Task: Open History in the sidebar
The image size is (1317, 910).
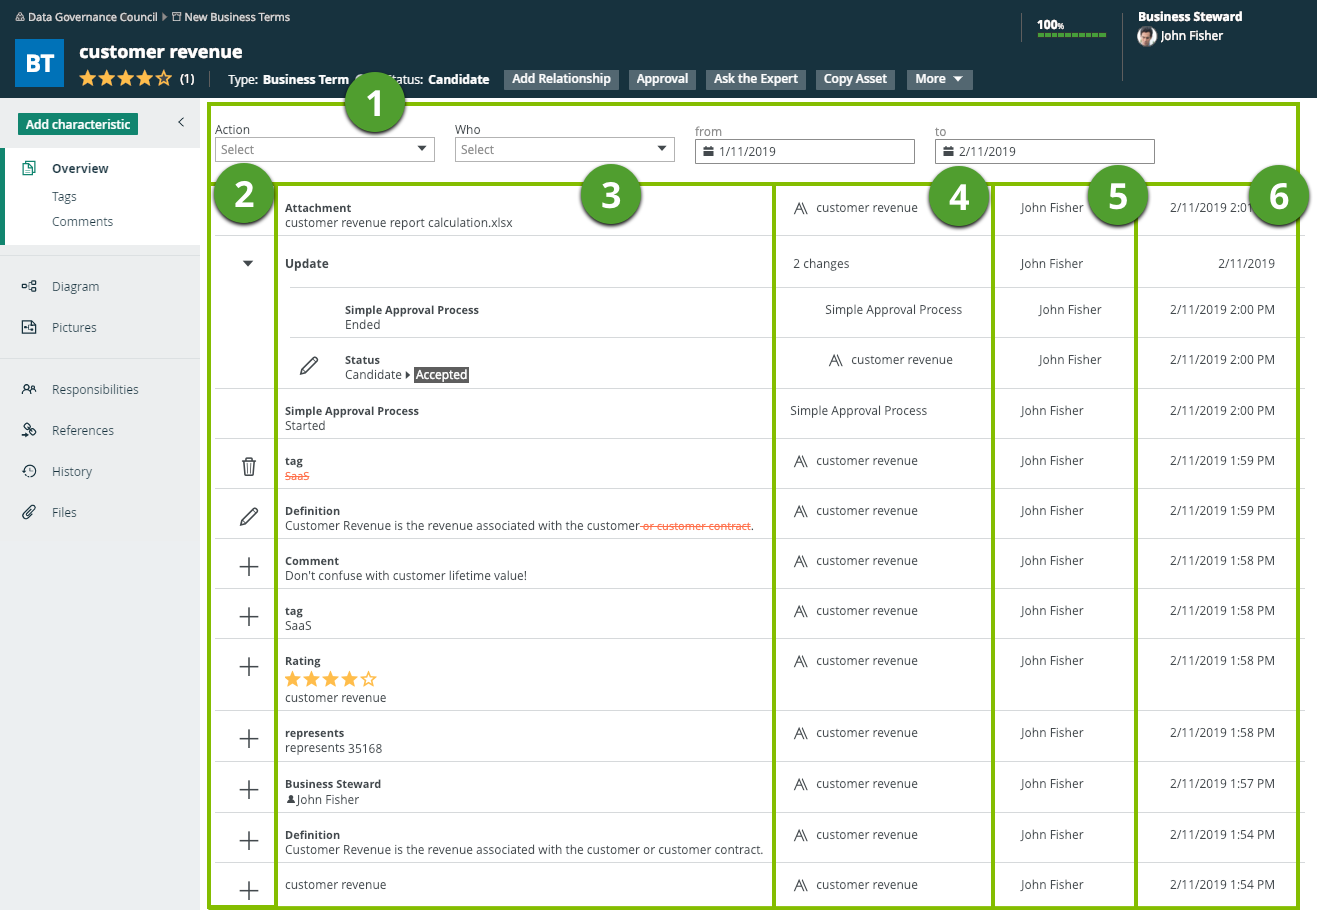Action: [x=71, y=472]
